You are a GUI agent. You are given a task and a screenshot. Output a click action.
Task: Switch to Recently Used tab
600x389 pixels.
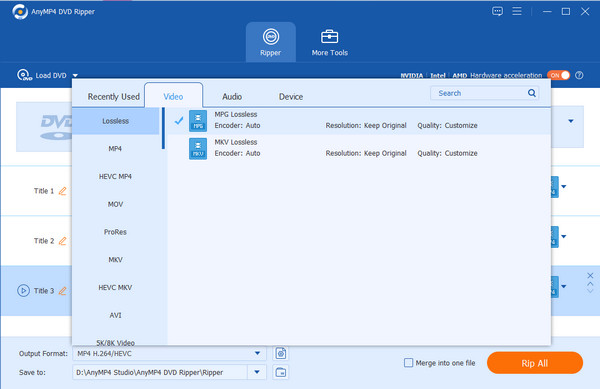click(113, 96)
